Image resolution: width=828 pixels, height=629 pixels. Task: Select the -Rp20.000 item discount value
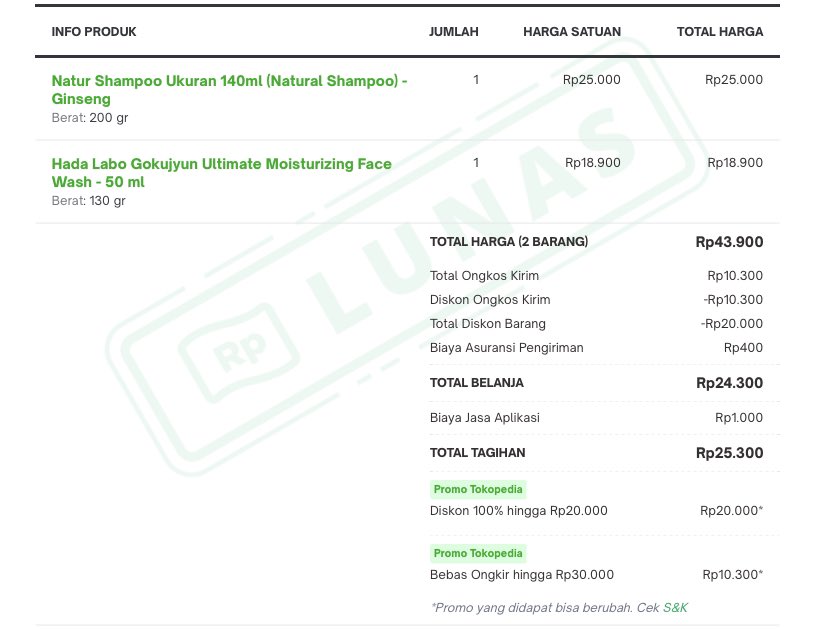coord(732,324)
